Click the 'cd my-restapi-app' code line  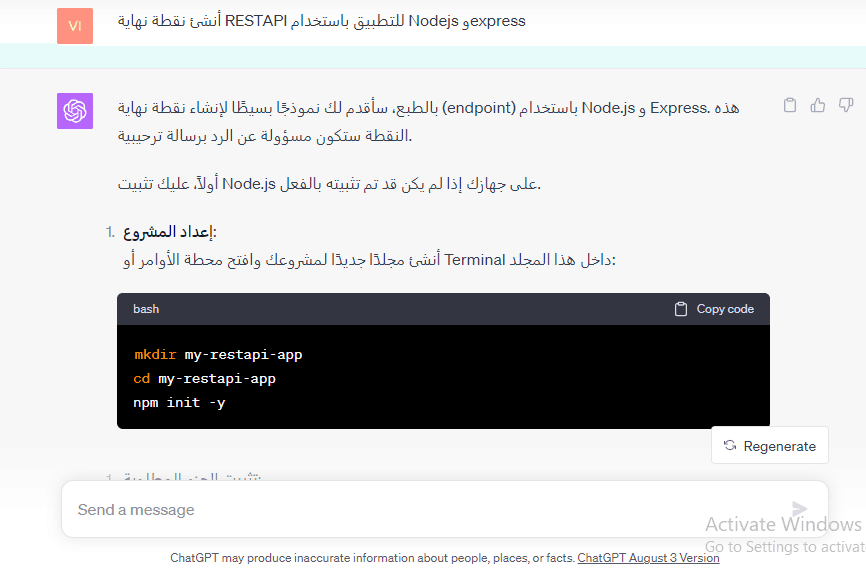[x=204, y=379]
